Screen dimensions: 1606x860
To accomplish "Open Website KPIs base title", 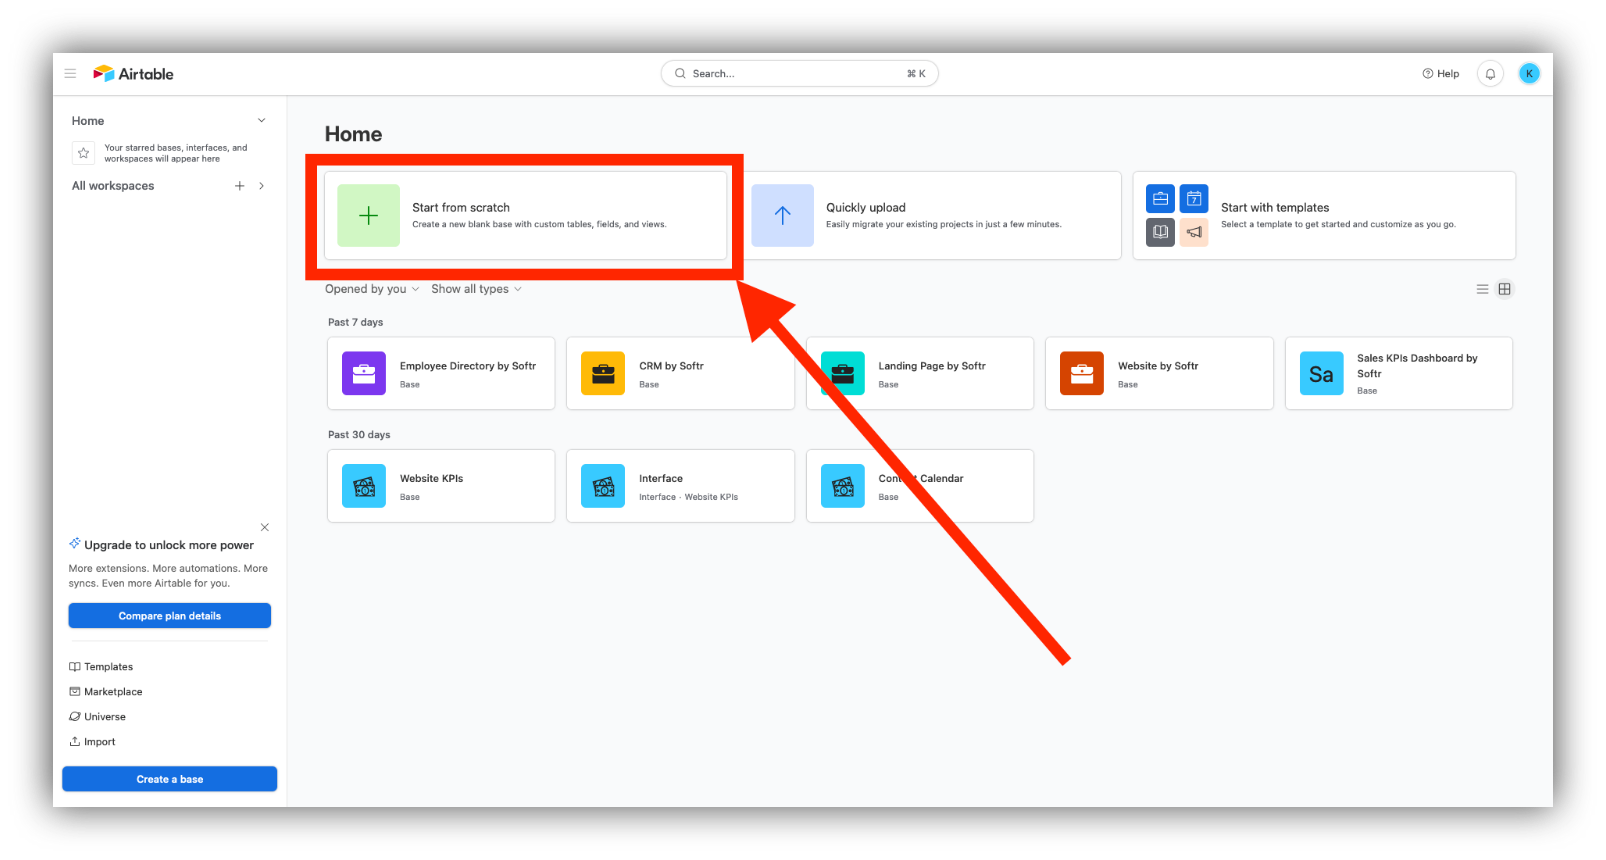I will pyautogui.click(x=431, y=479).
